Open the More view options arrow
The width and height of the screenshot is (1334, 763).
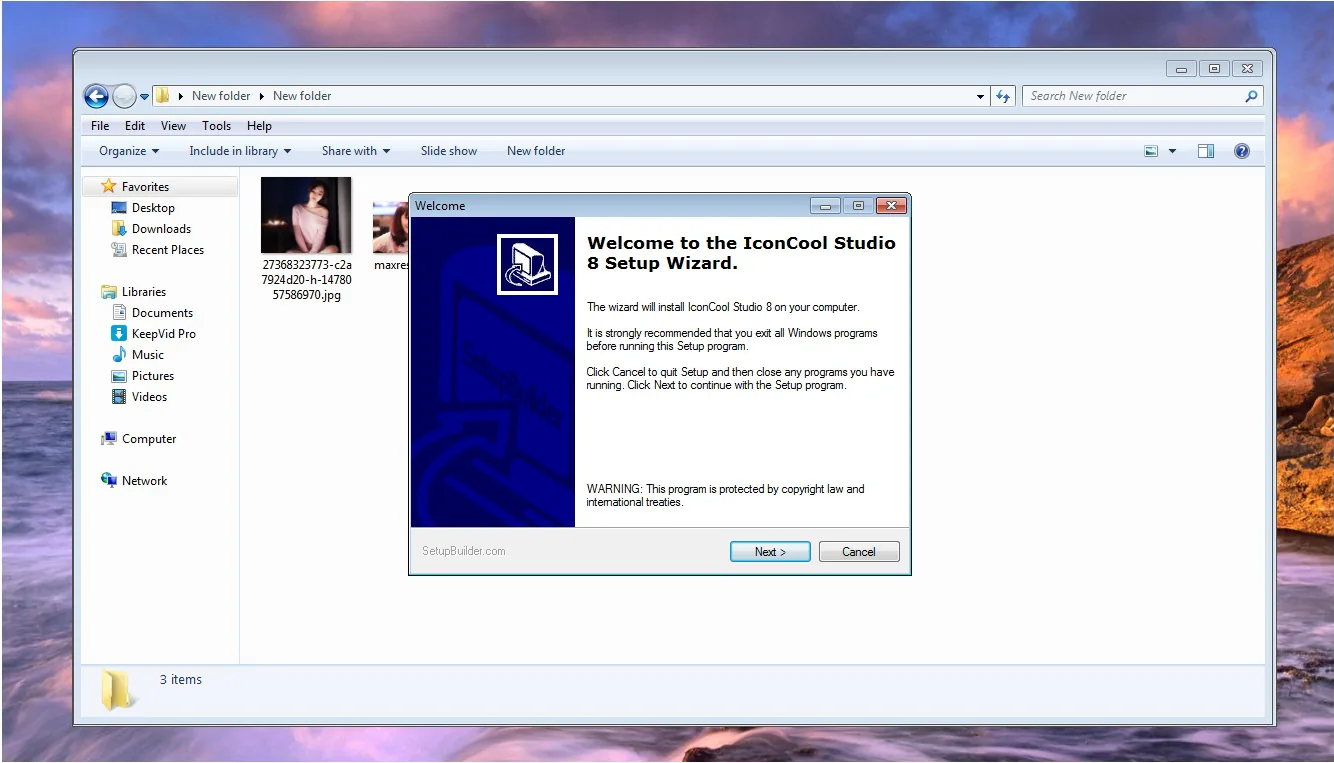click(1172, 151)
